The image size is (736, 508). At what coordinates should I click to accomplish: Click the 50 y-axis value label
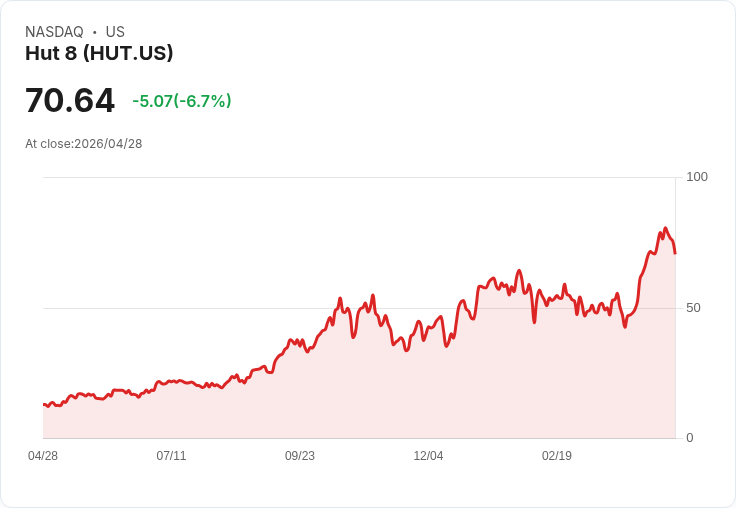click(x=693, y=308)
